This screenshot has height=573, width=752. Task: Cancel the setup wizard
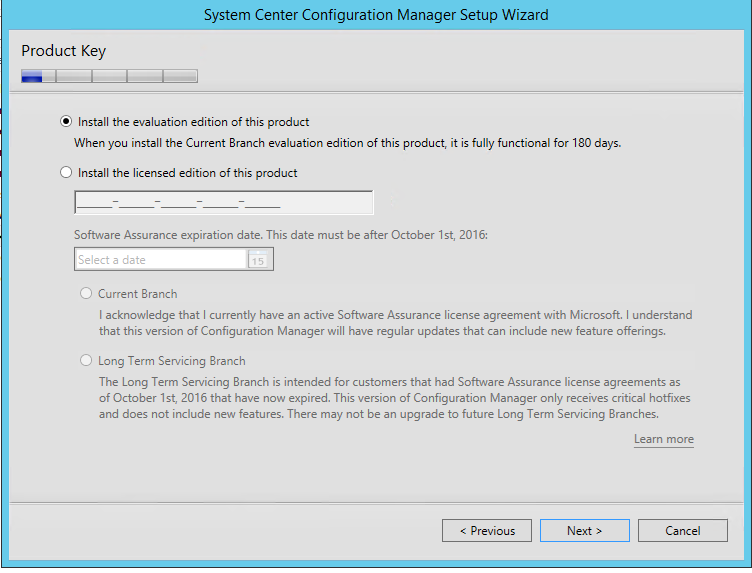point(683,531)
